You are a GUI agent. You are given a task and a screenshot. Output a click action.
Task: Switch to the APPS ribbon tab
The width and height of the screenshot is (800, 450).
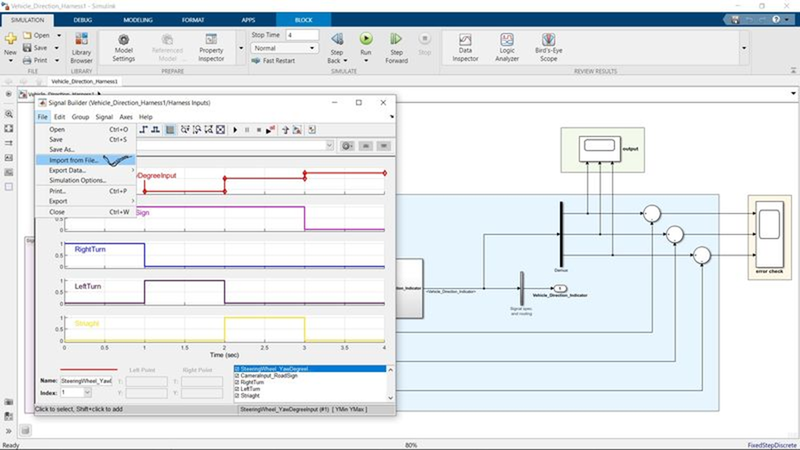248,20
